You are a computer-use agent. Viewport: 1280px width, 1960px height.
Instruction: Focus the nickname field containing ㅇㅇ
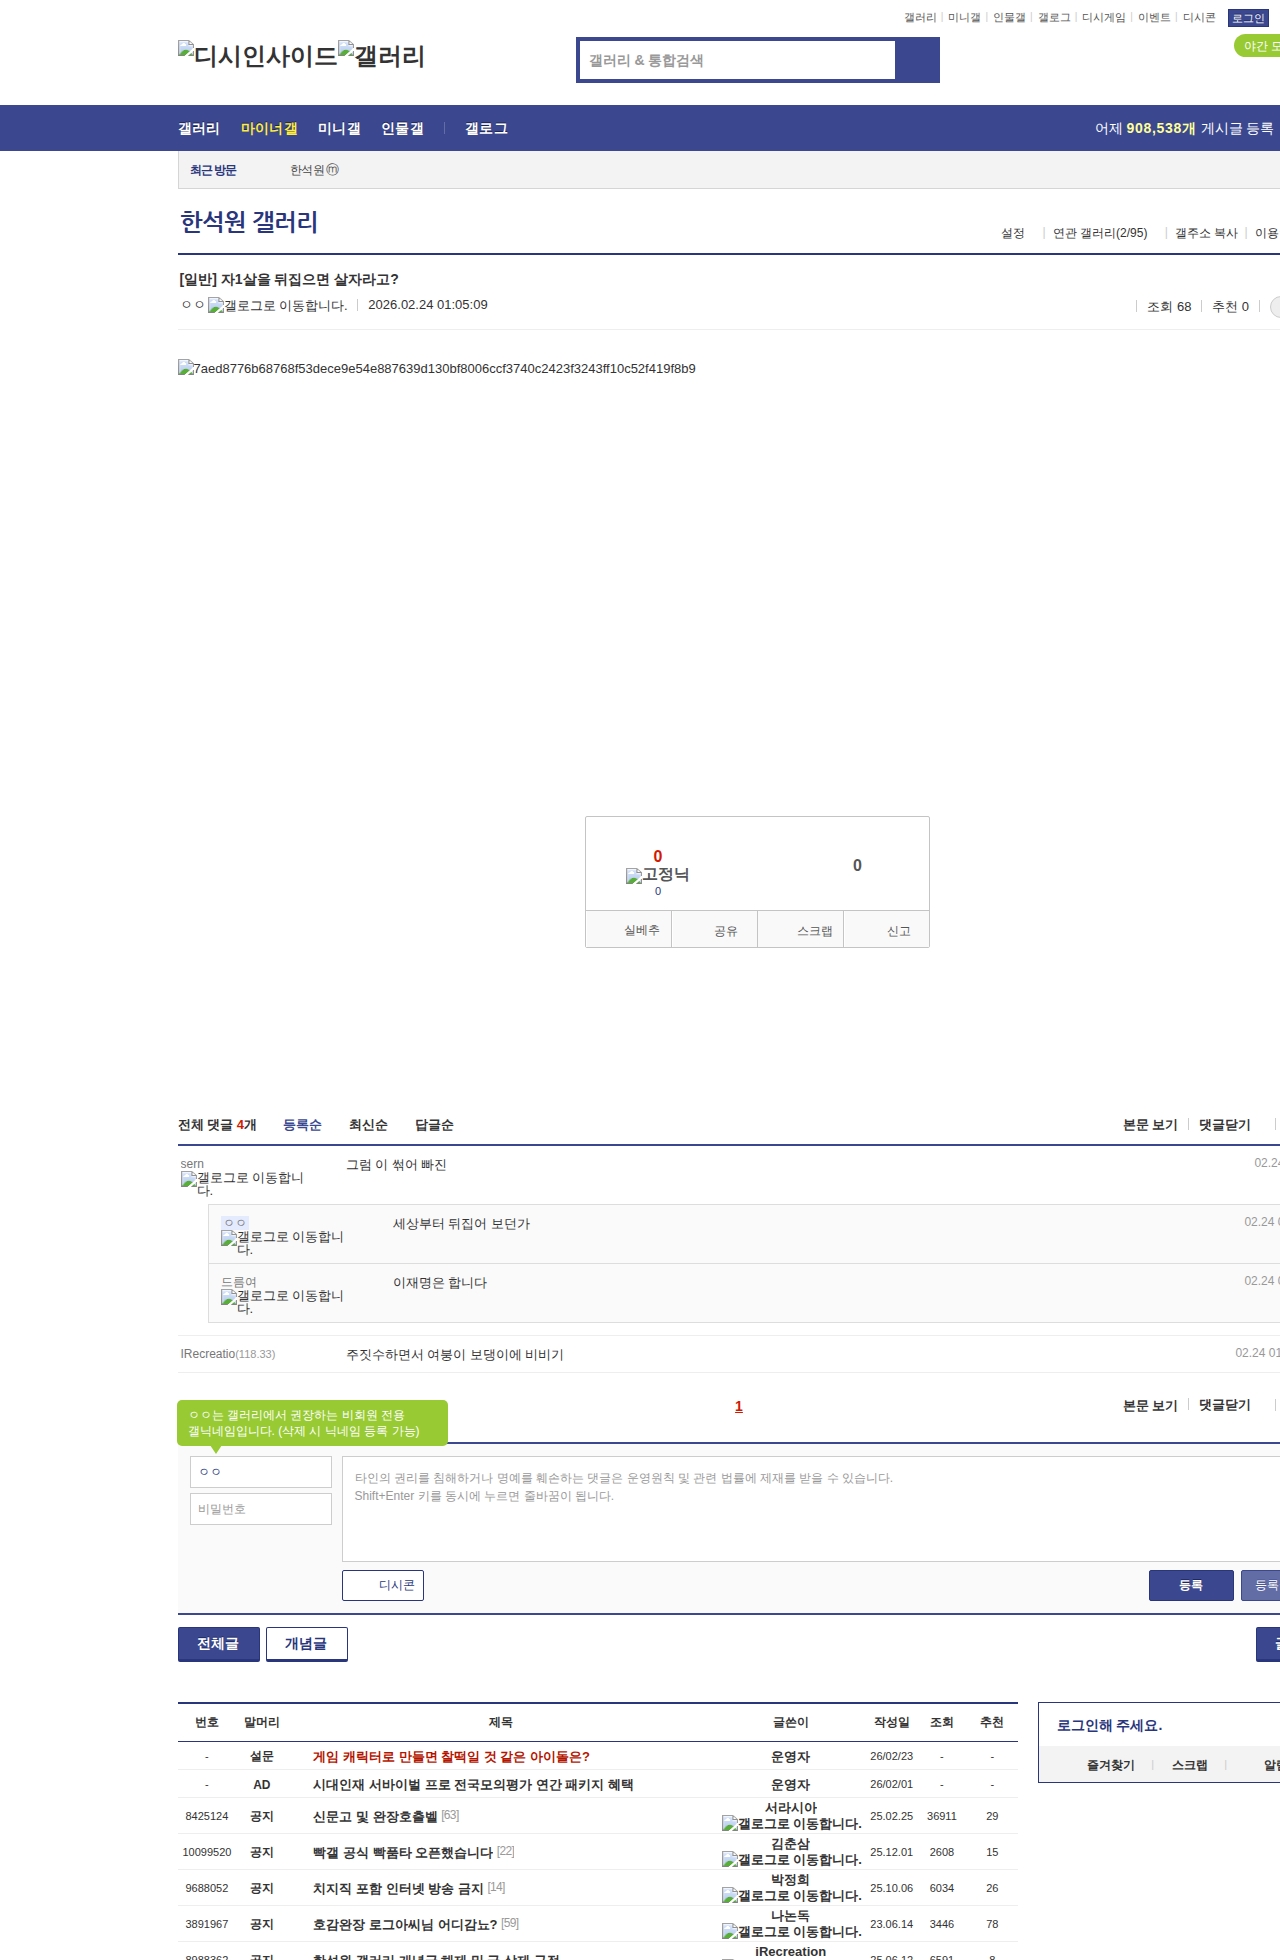coord(261,1472)
